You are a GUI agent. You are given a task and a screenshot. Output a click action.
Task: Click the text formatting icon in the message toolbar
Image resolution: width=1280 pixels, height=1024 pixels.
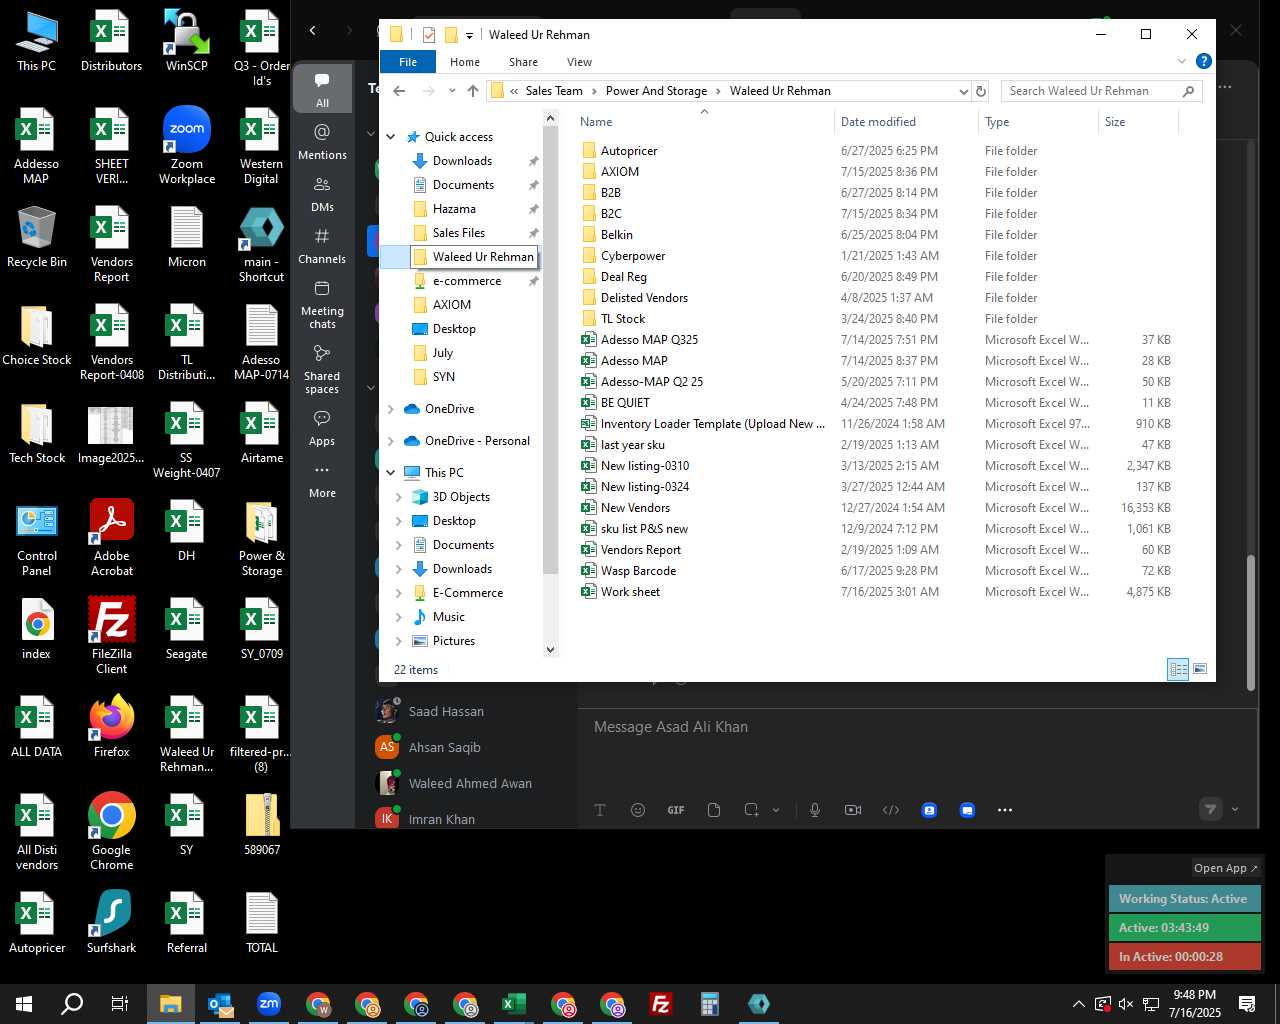[x=600, y=810]
